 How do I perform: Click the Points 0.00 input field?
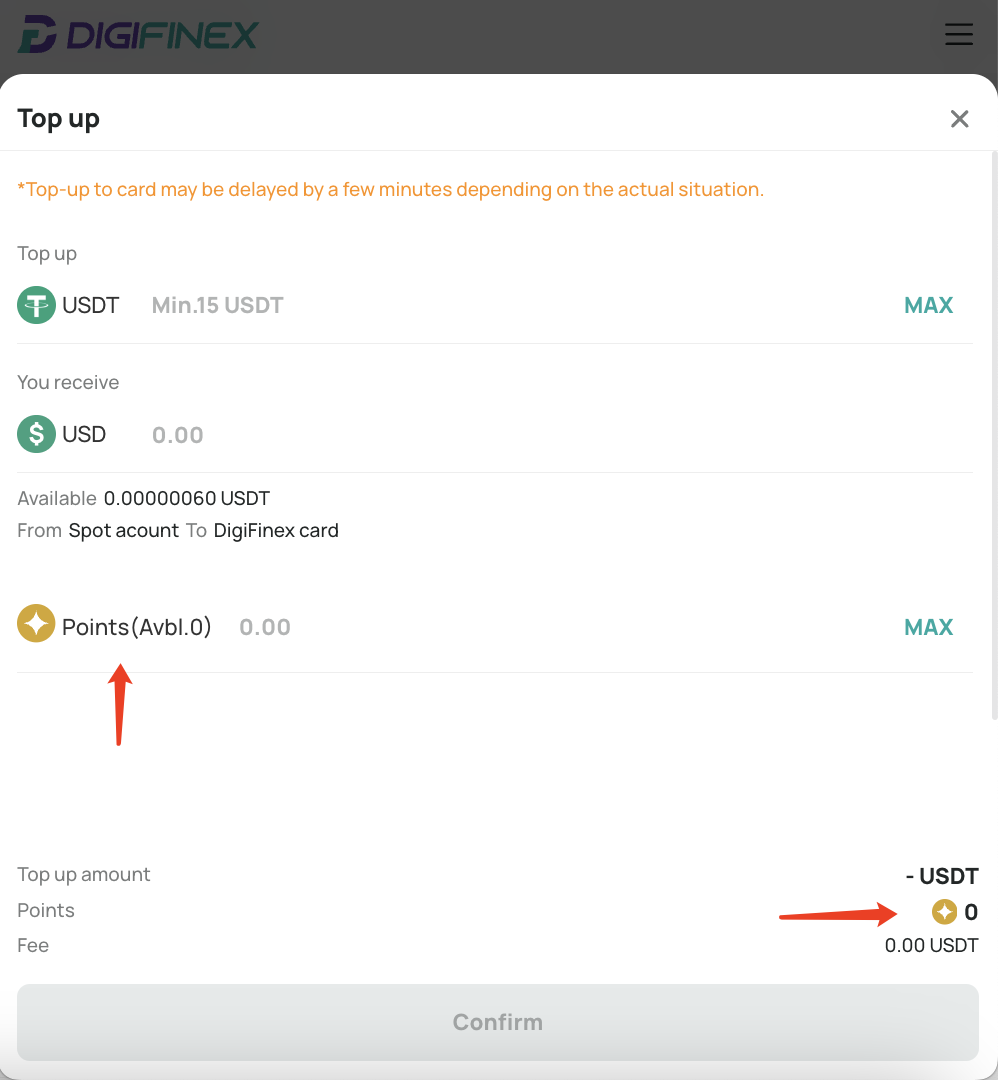coord(565,627)
